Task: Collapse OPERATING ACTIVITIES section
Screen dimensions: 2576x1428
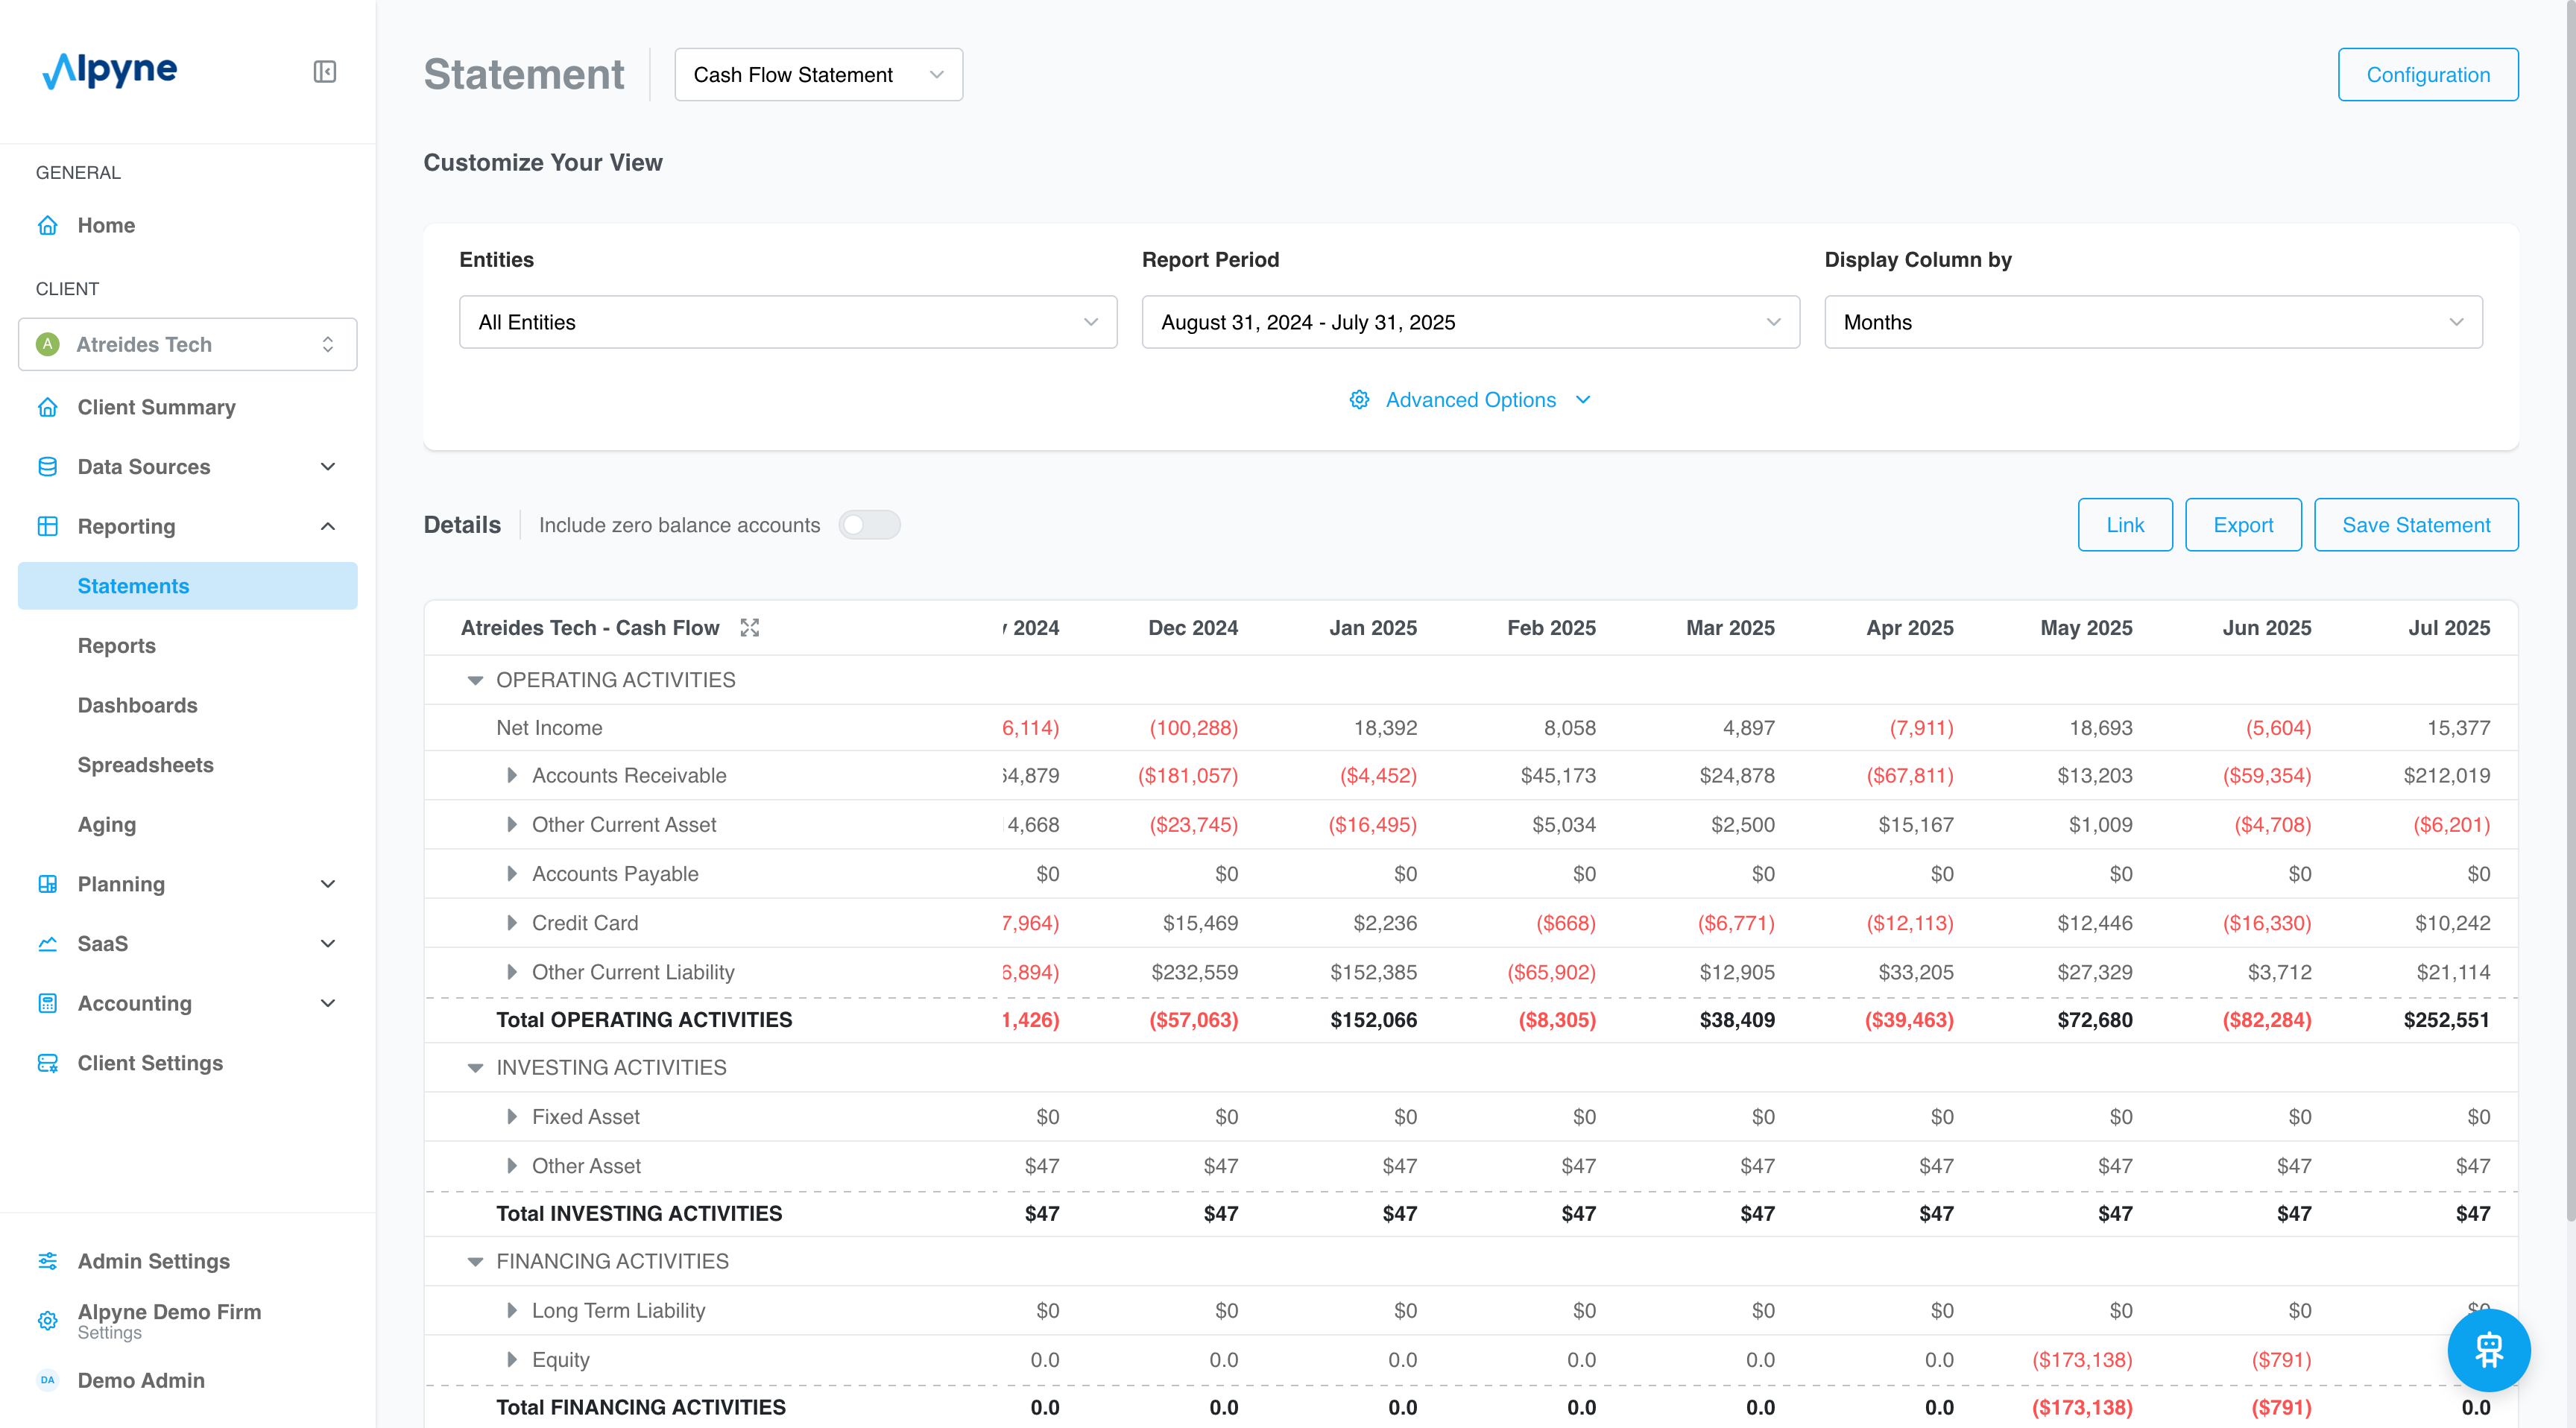Action: click(x=475, y=680)
